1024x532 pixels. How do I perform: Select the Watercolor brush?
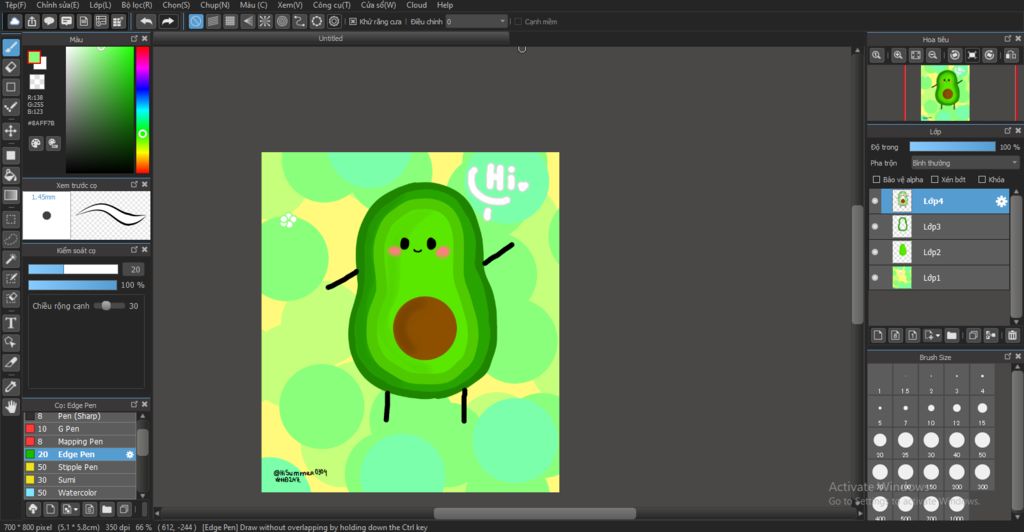[80, 493]
